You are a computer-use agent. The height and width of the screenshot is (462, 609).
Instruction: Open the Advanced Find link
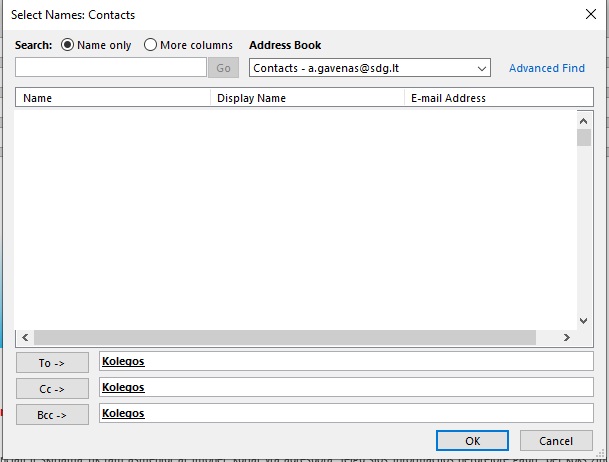tap(546, 68)
